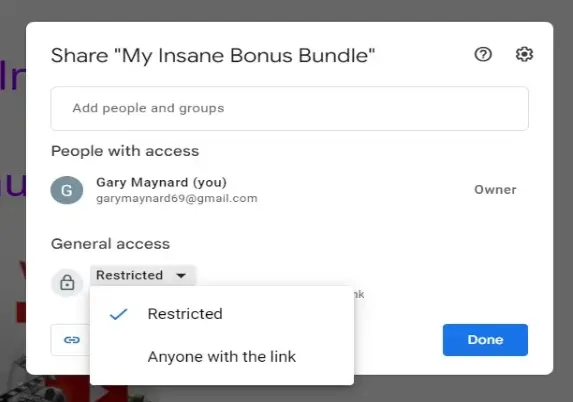Viewport: 573px width, 402px height.
Task: Click the Share dialog title text
Action: point(213,56)
